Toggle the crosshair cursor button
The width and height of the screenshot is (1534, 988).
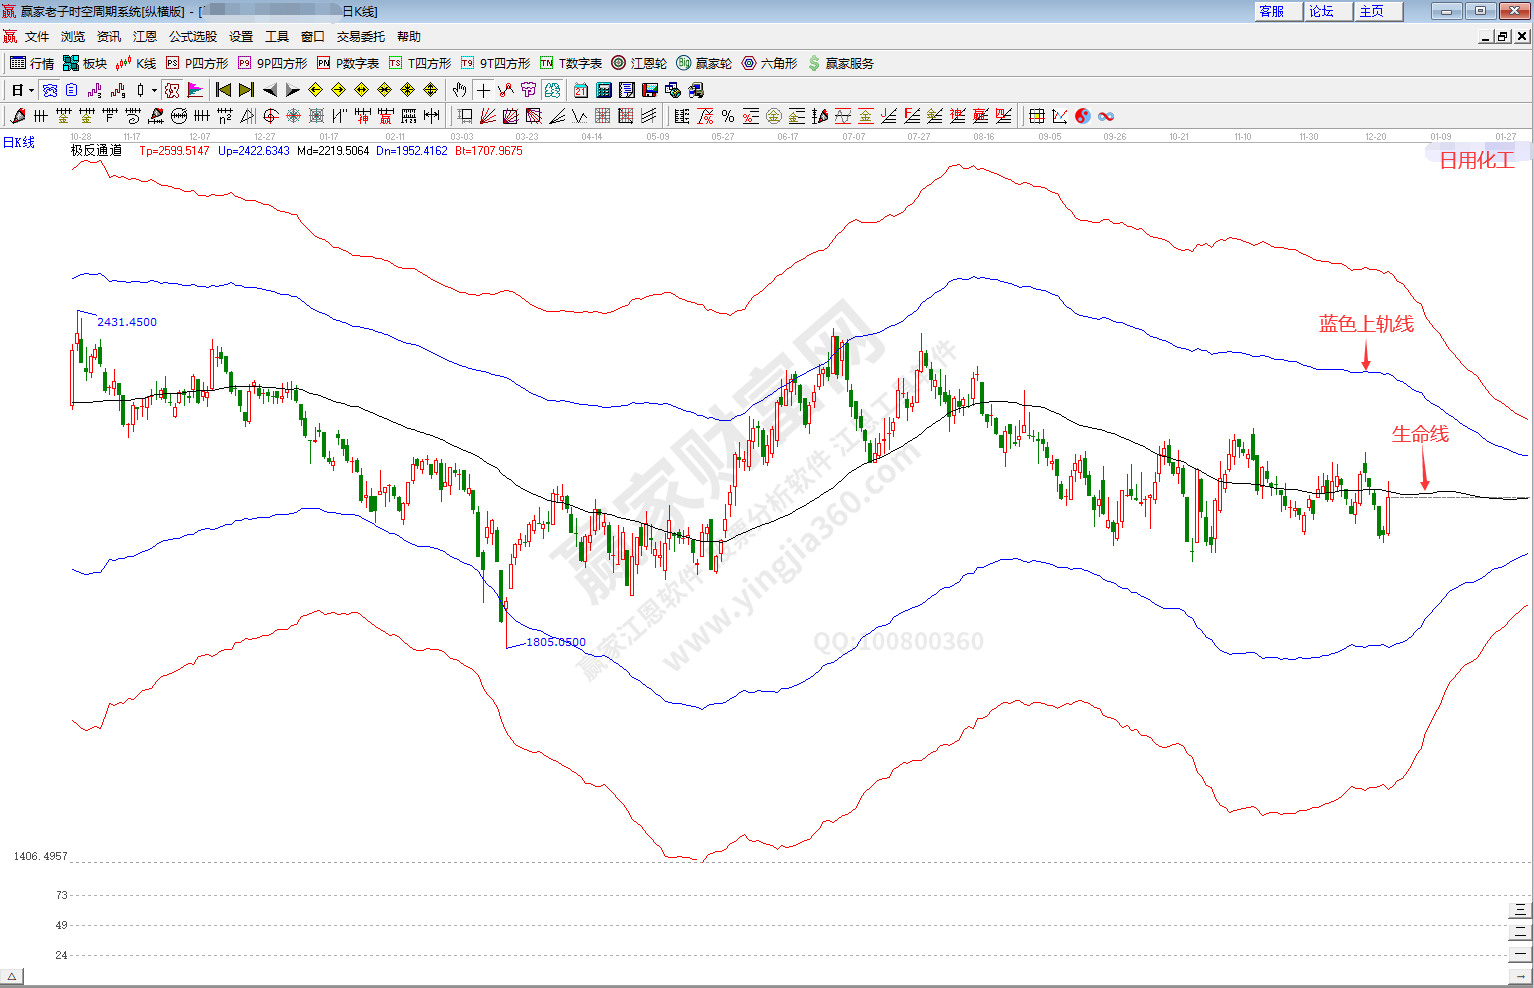pos(483,90)
